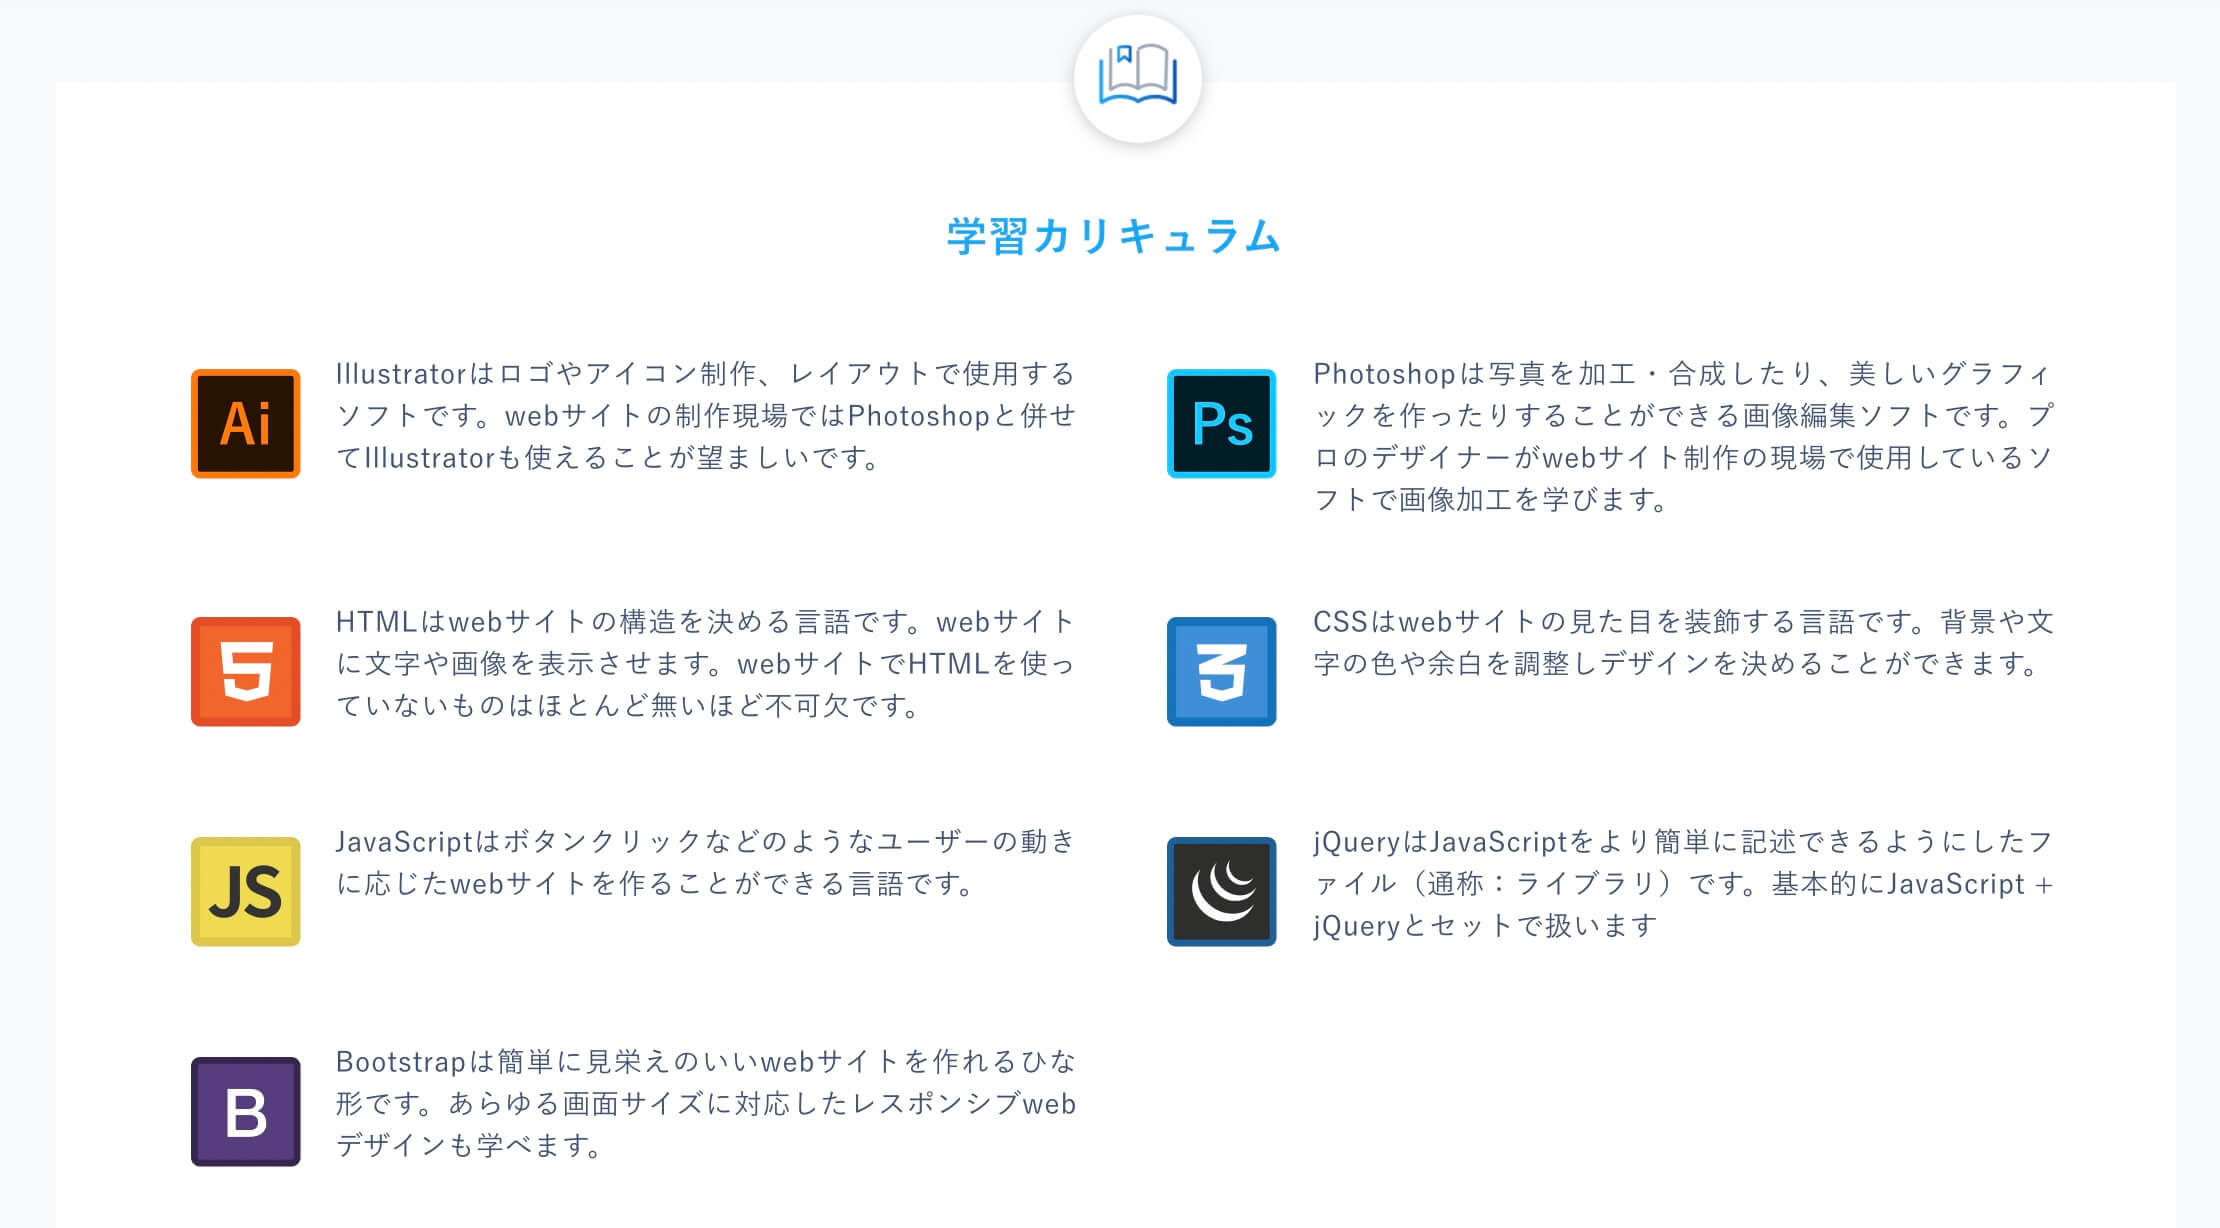Click the open book icon at top
This screenshot has width=2220, height=1228.
click(x=1137, y=76)
